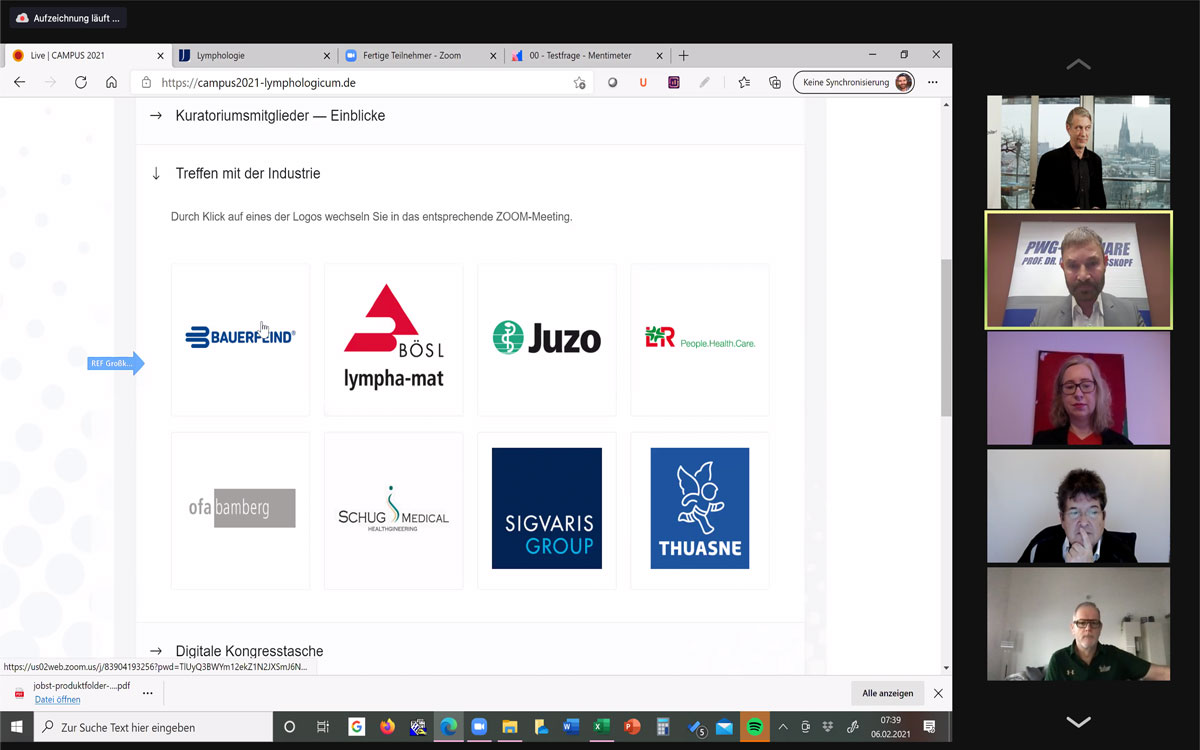Switch to the Lymphologie tab
This screenshot has height=750, width=1200.
(x=252, y=55)
